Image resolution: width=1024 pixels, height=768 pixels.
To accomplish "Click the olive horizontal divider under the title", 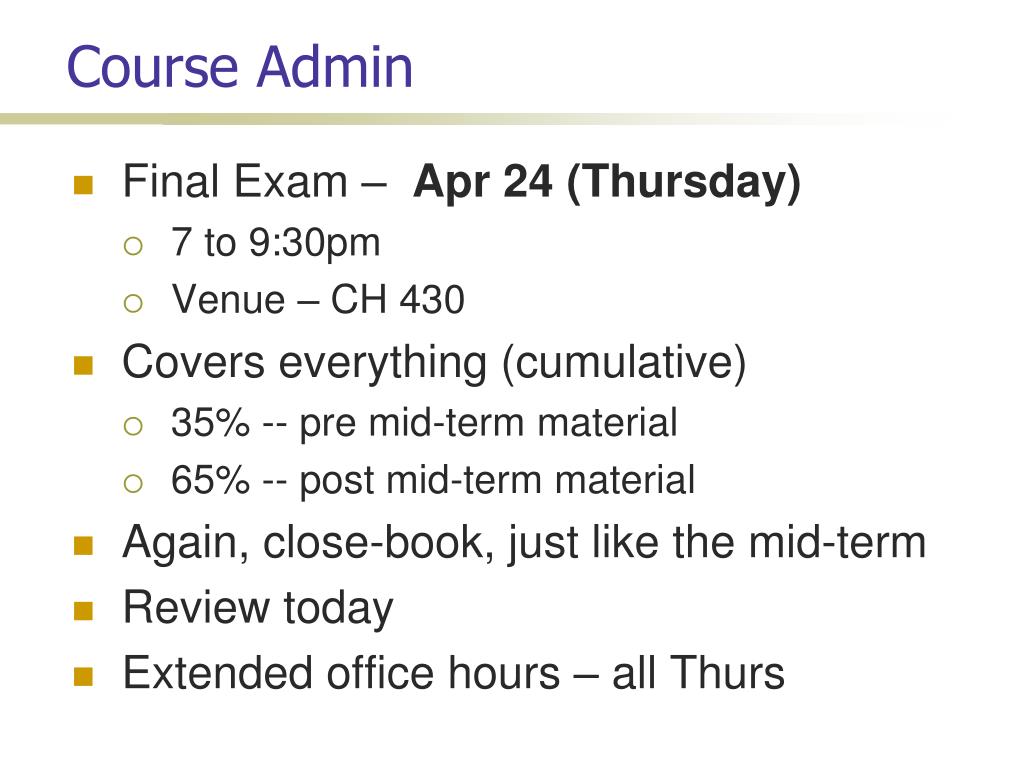I will click(457, 120).
